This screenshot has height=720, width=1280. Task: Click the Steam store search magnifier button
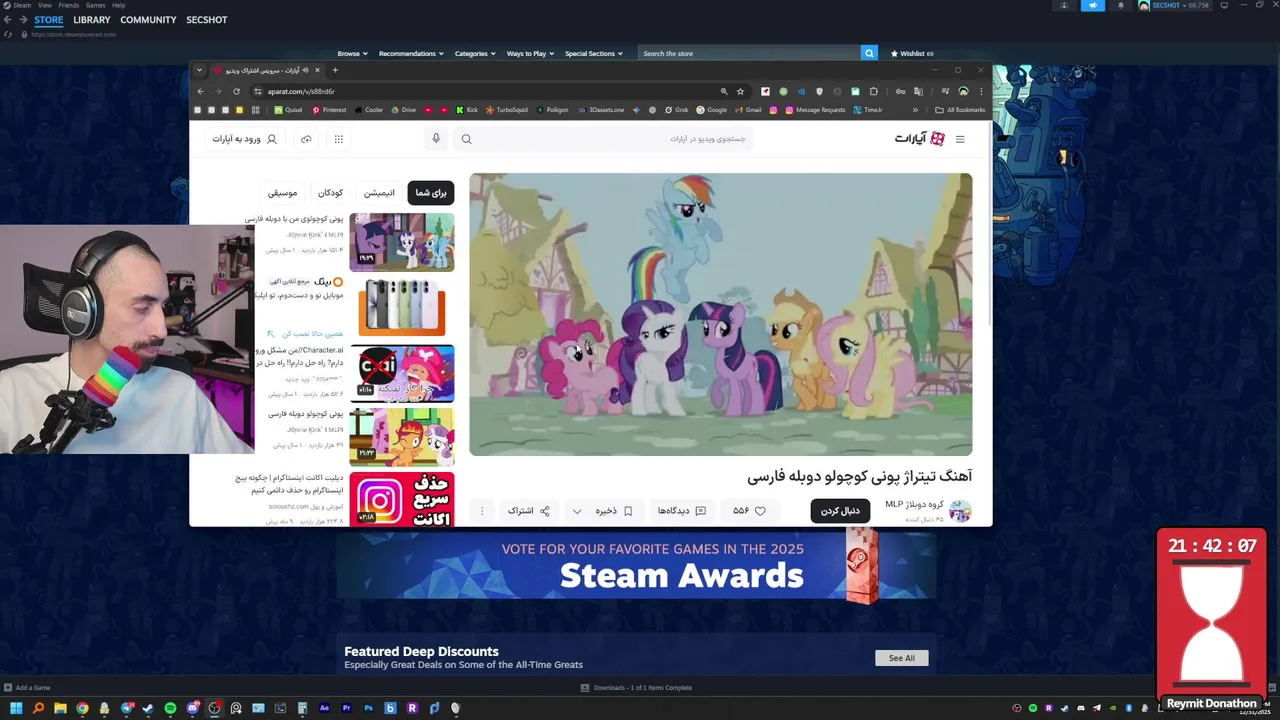click(869, 53)
